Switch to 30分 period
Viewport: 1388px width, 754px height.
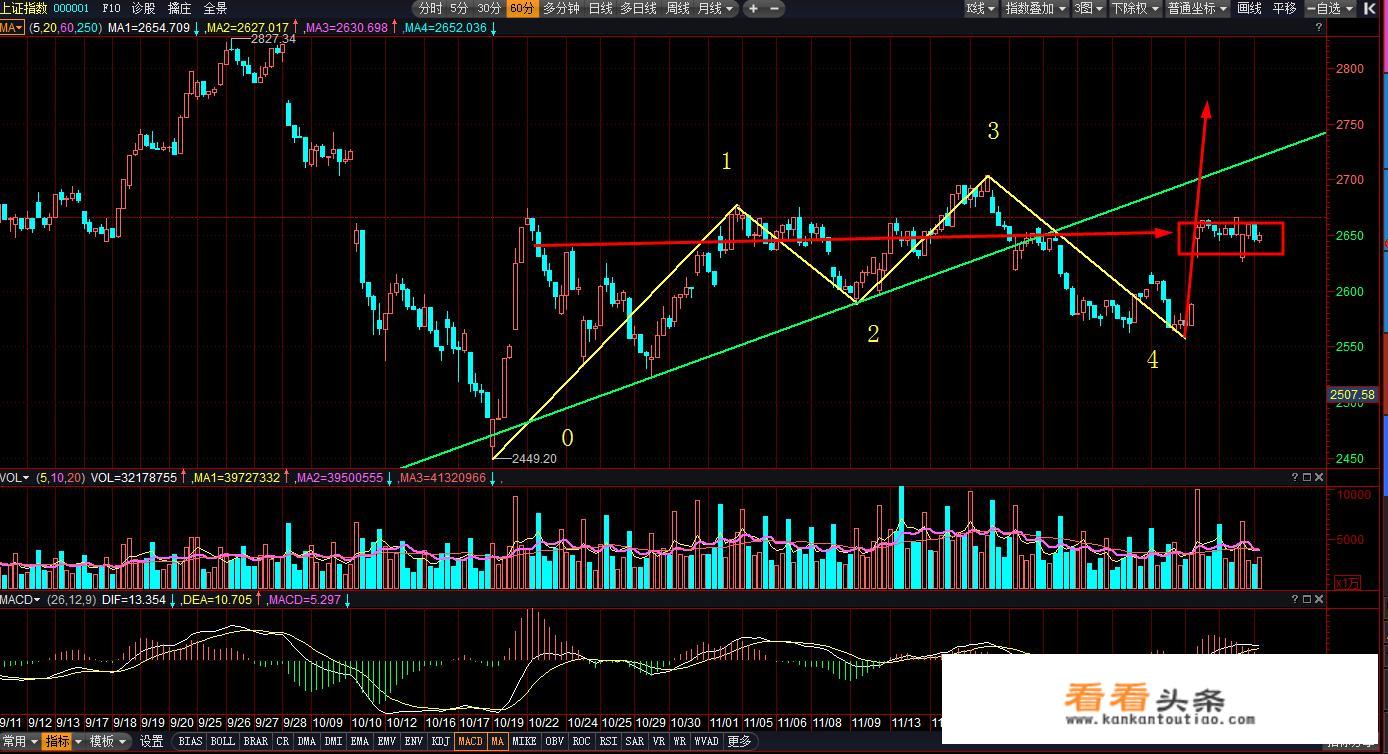(x=488, y=8)
